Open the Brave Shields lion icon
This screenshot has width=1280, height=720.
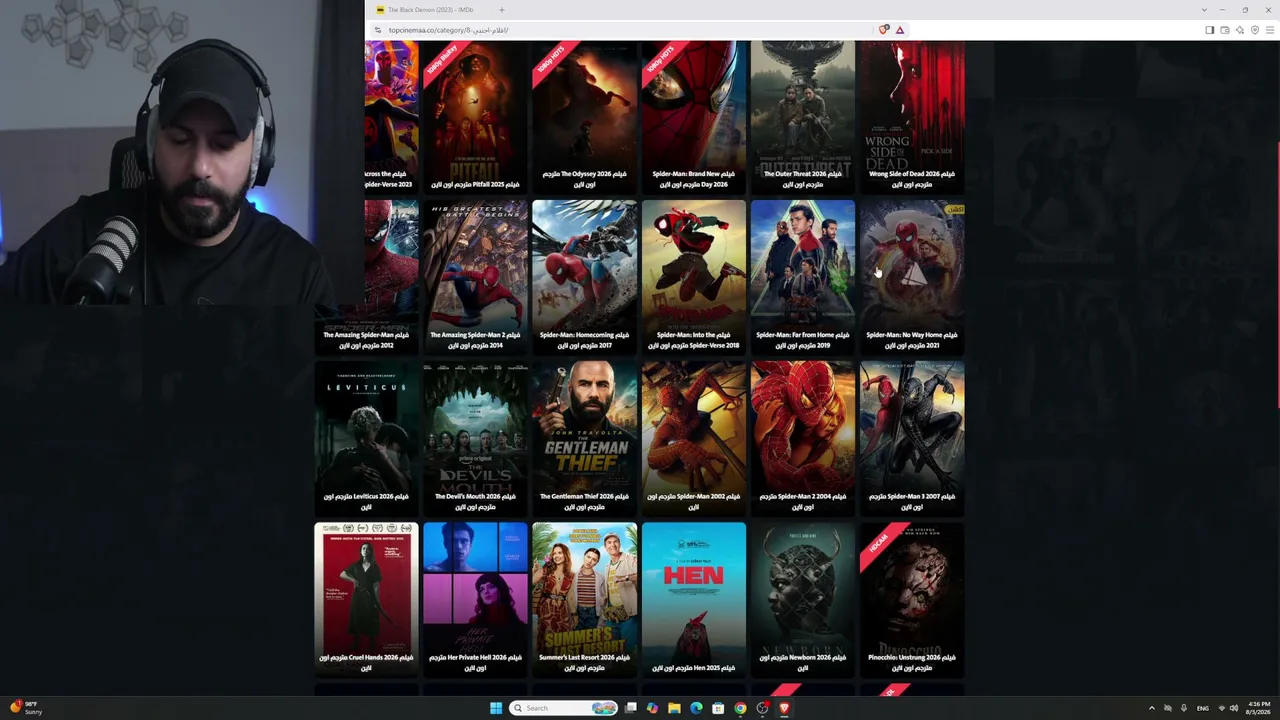coord(883,30)
